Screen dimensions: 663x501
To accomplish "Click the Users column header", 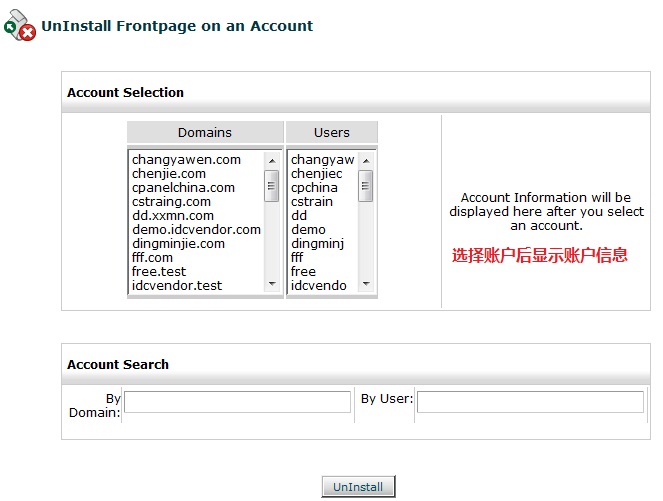I will 332,132.
